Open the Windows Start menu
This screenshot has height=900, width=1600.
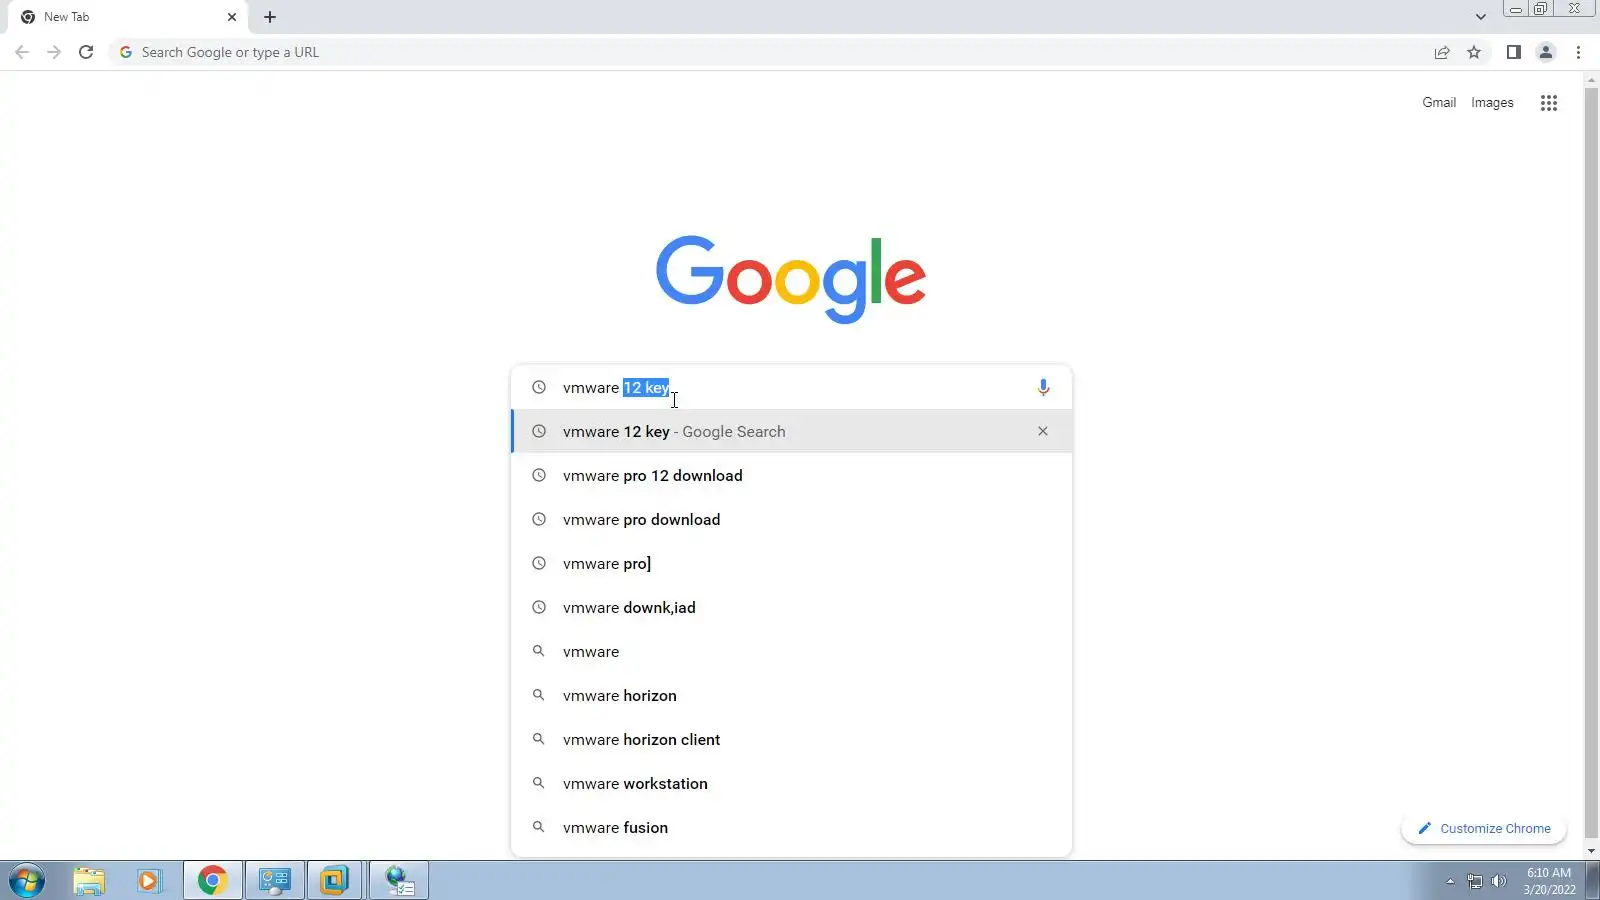[x=27, y=881]
